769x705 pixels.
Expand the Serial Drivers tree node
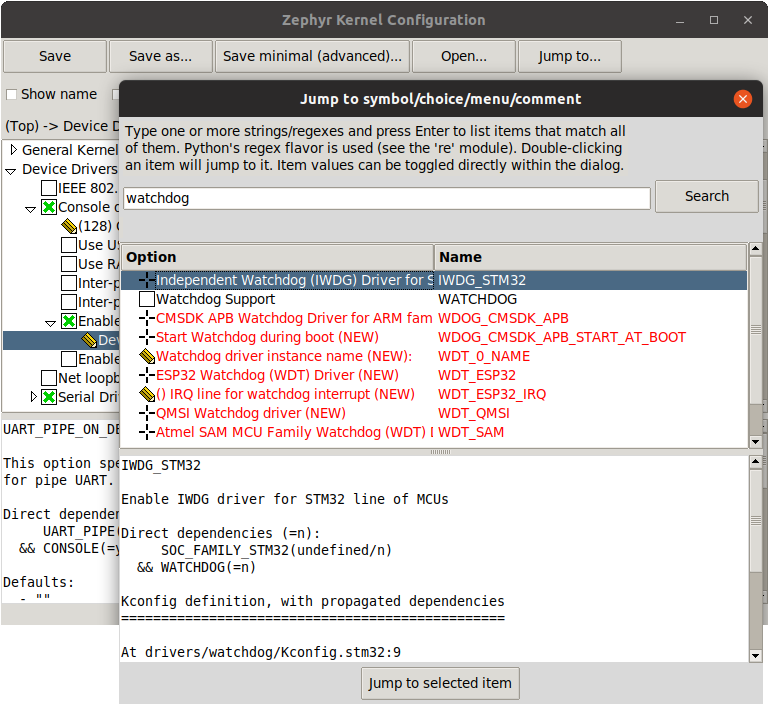tap(33, 397)
